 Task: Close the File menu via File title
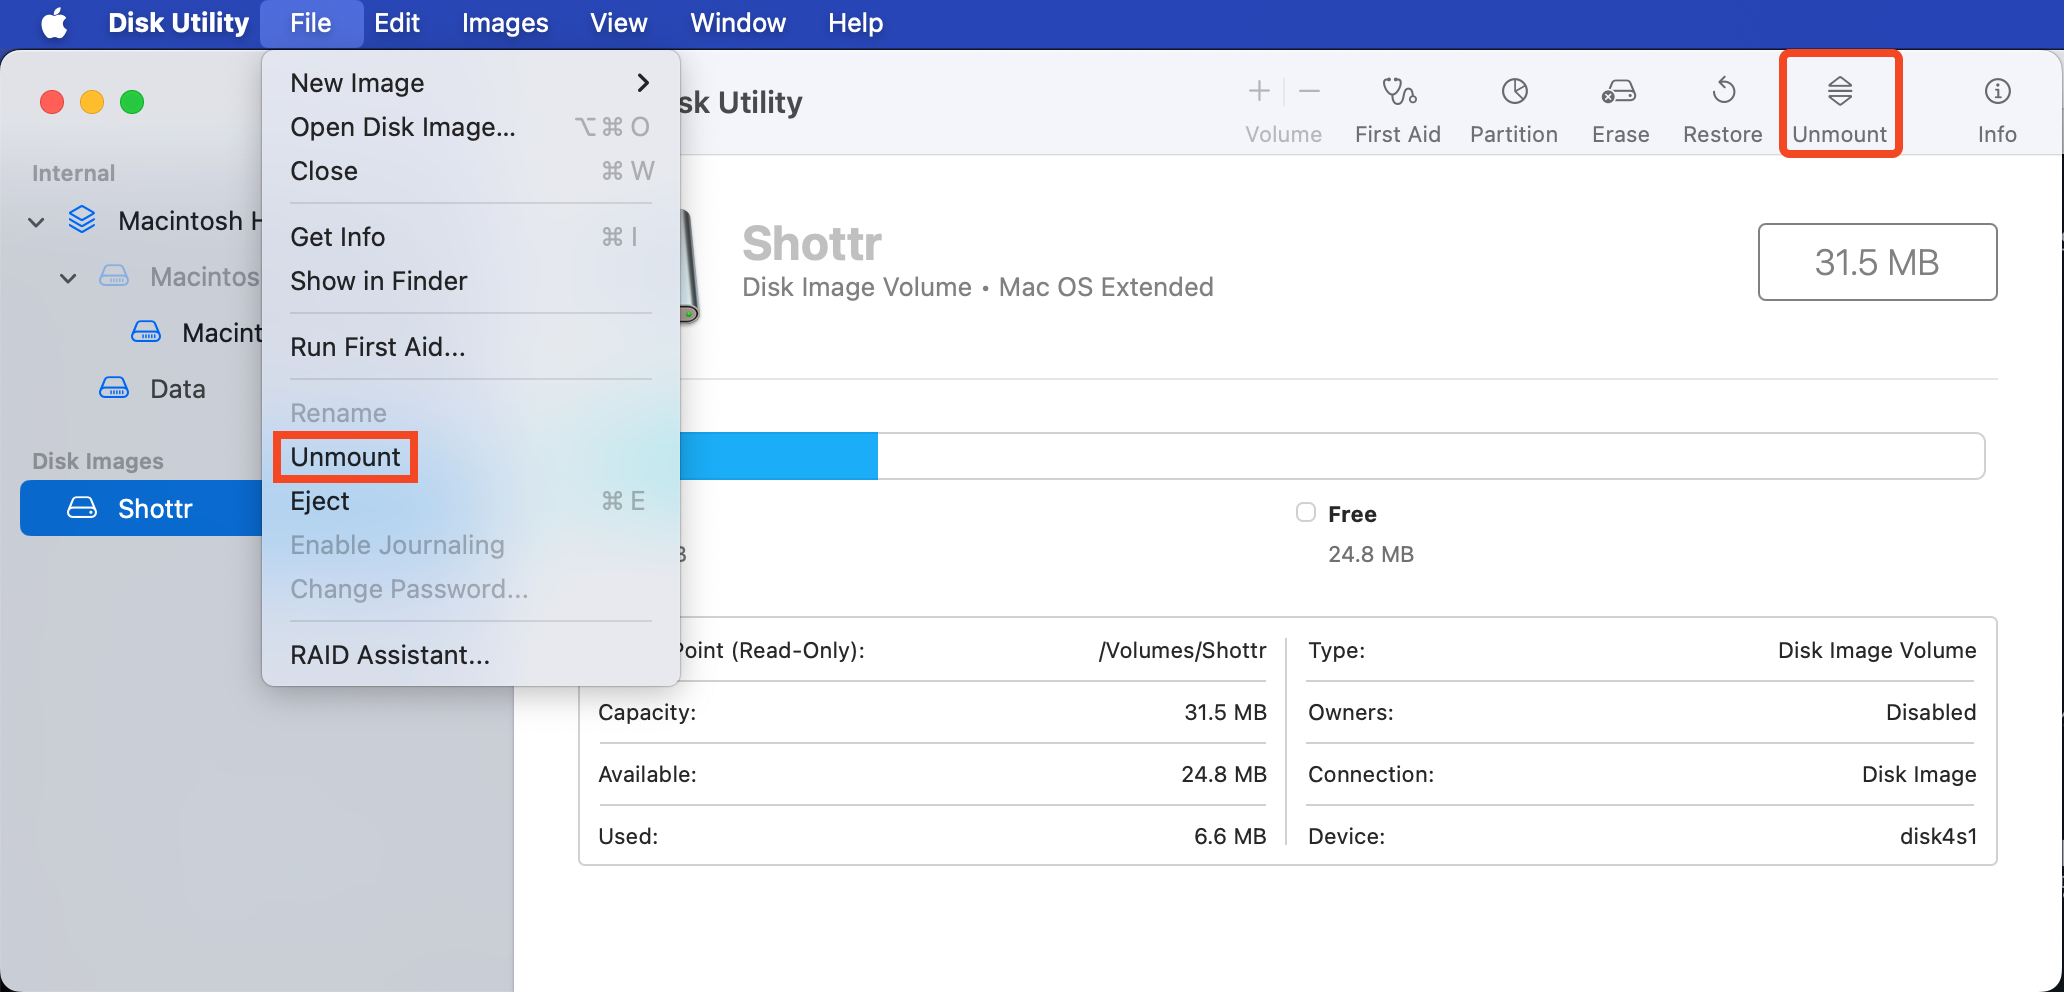tap(311, 23)
